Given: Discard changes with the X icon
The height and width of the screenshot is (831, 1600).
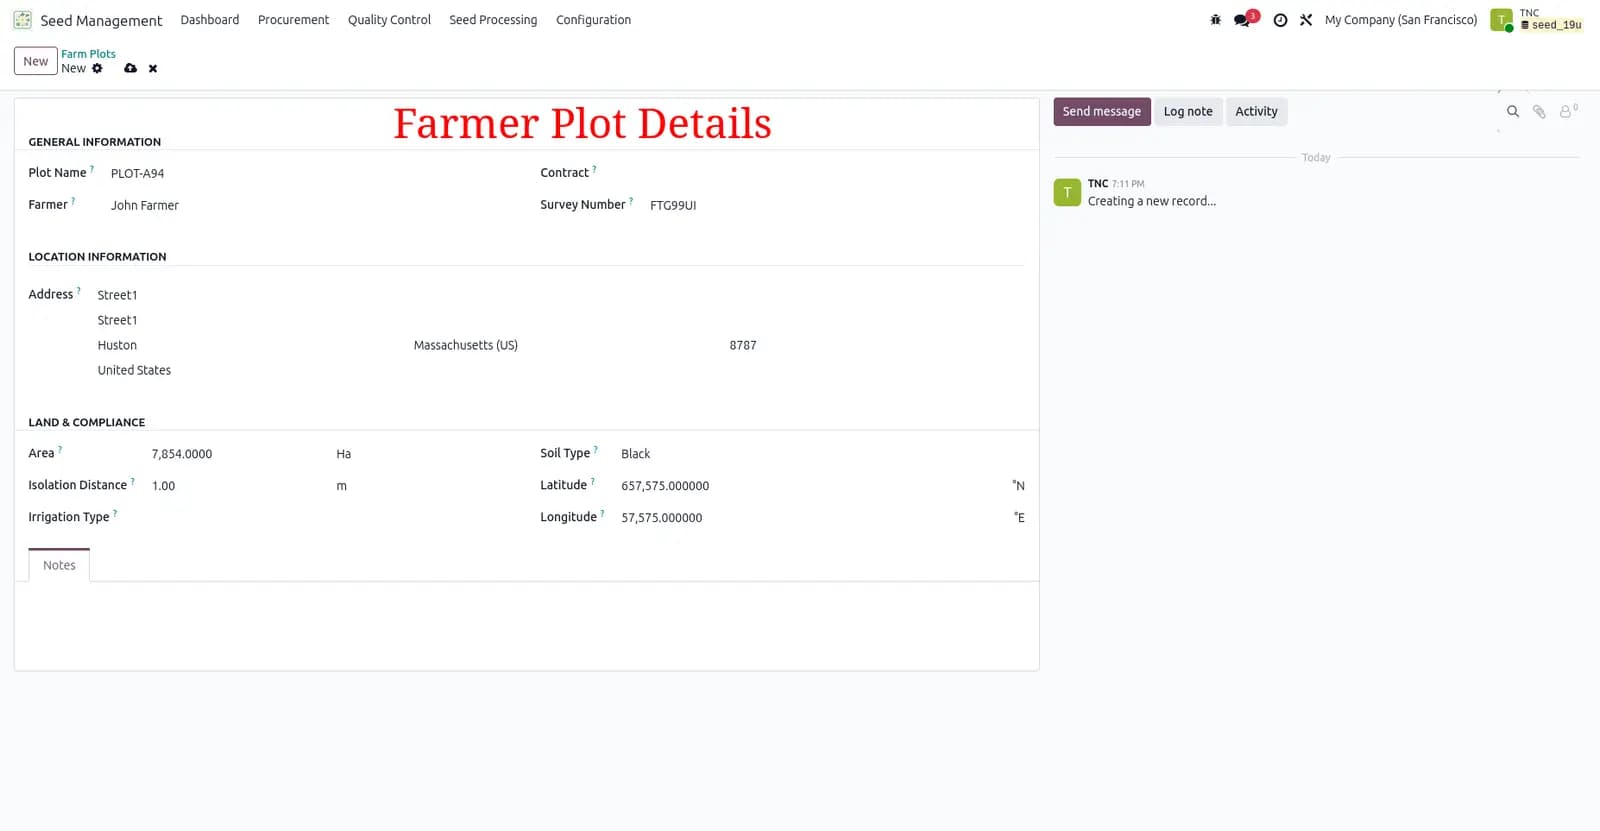Looking at the screenshot, I should (153, 69).
